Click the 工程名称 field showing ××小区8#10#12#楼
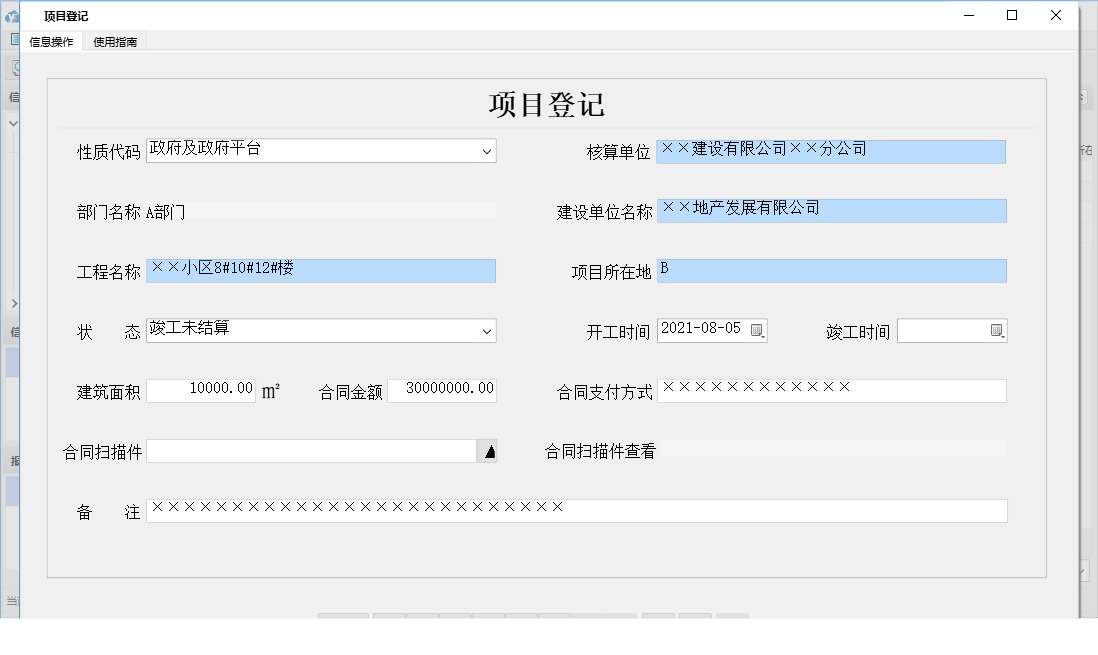The height and width of the screenshot is (655, 1098). (320, 270)
